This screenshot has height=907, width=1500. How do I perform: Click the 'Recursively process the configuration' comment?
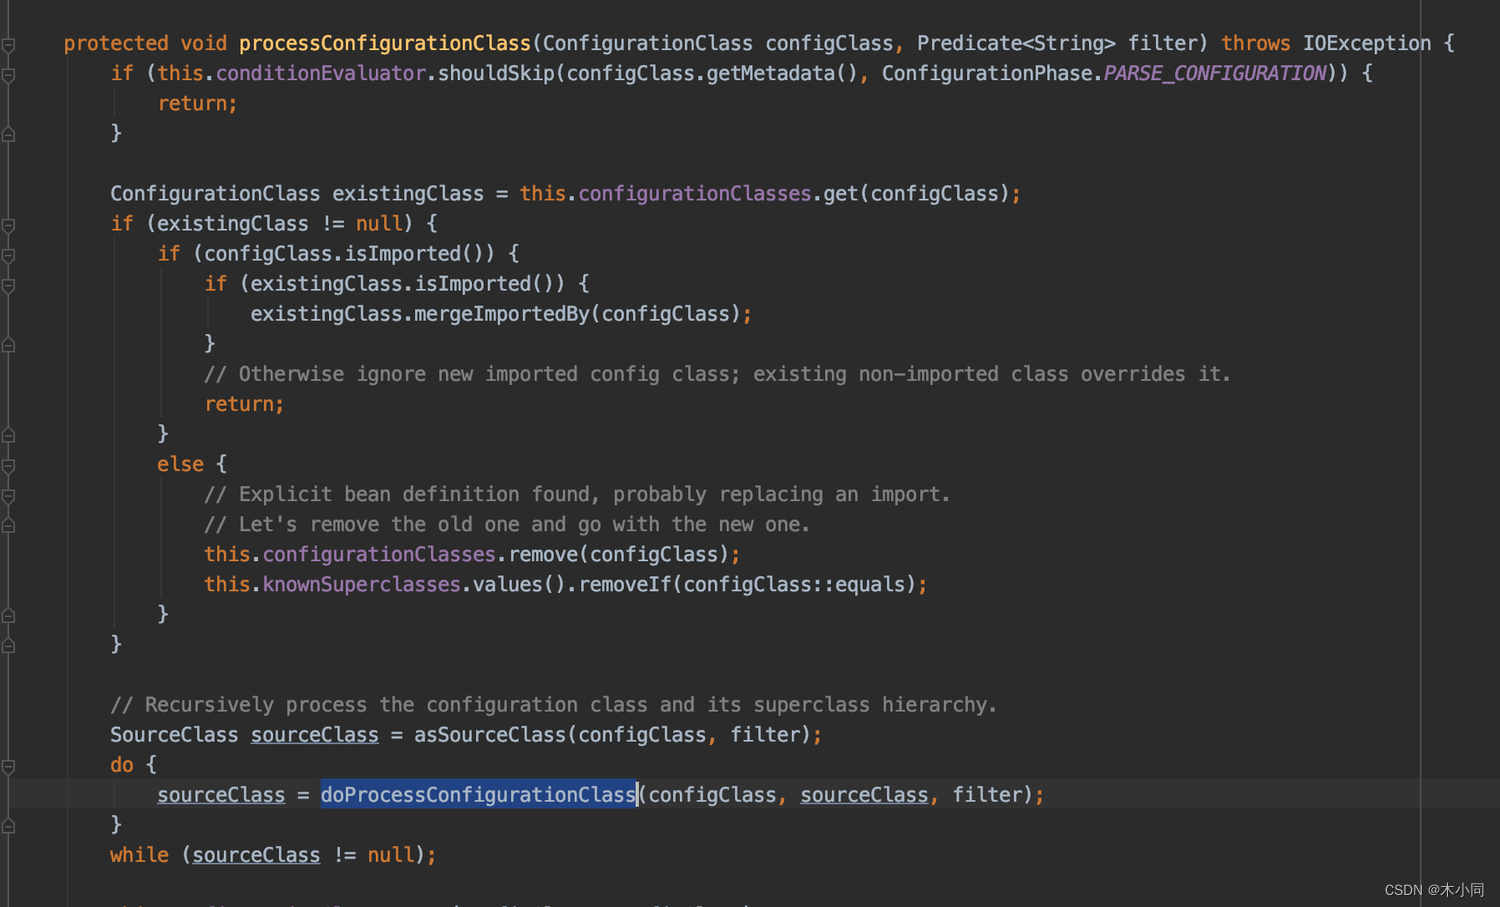[x=554, y=705]
